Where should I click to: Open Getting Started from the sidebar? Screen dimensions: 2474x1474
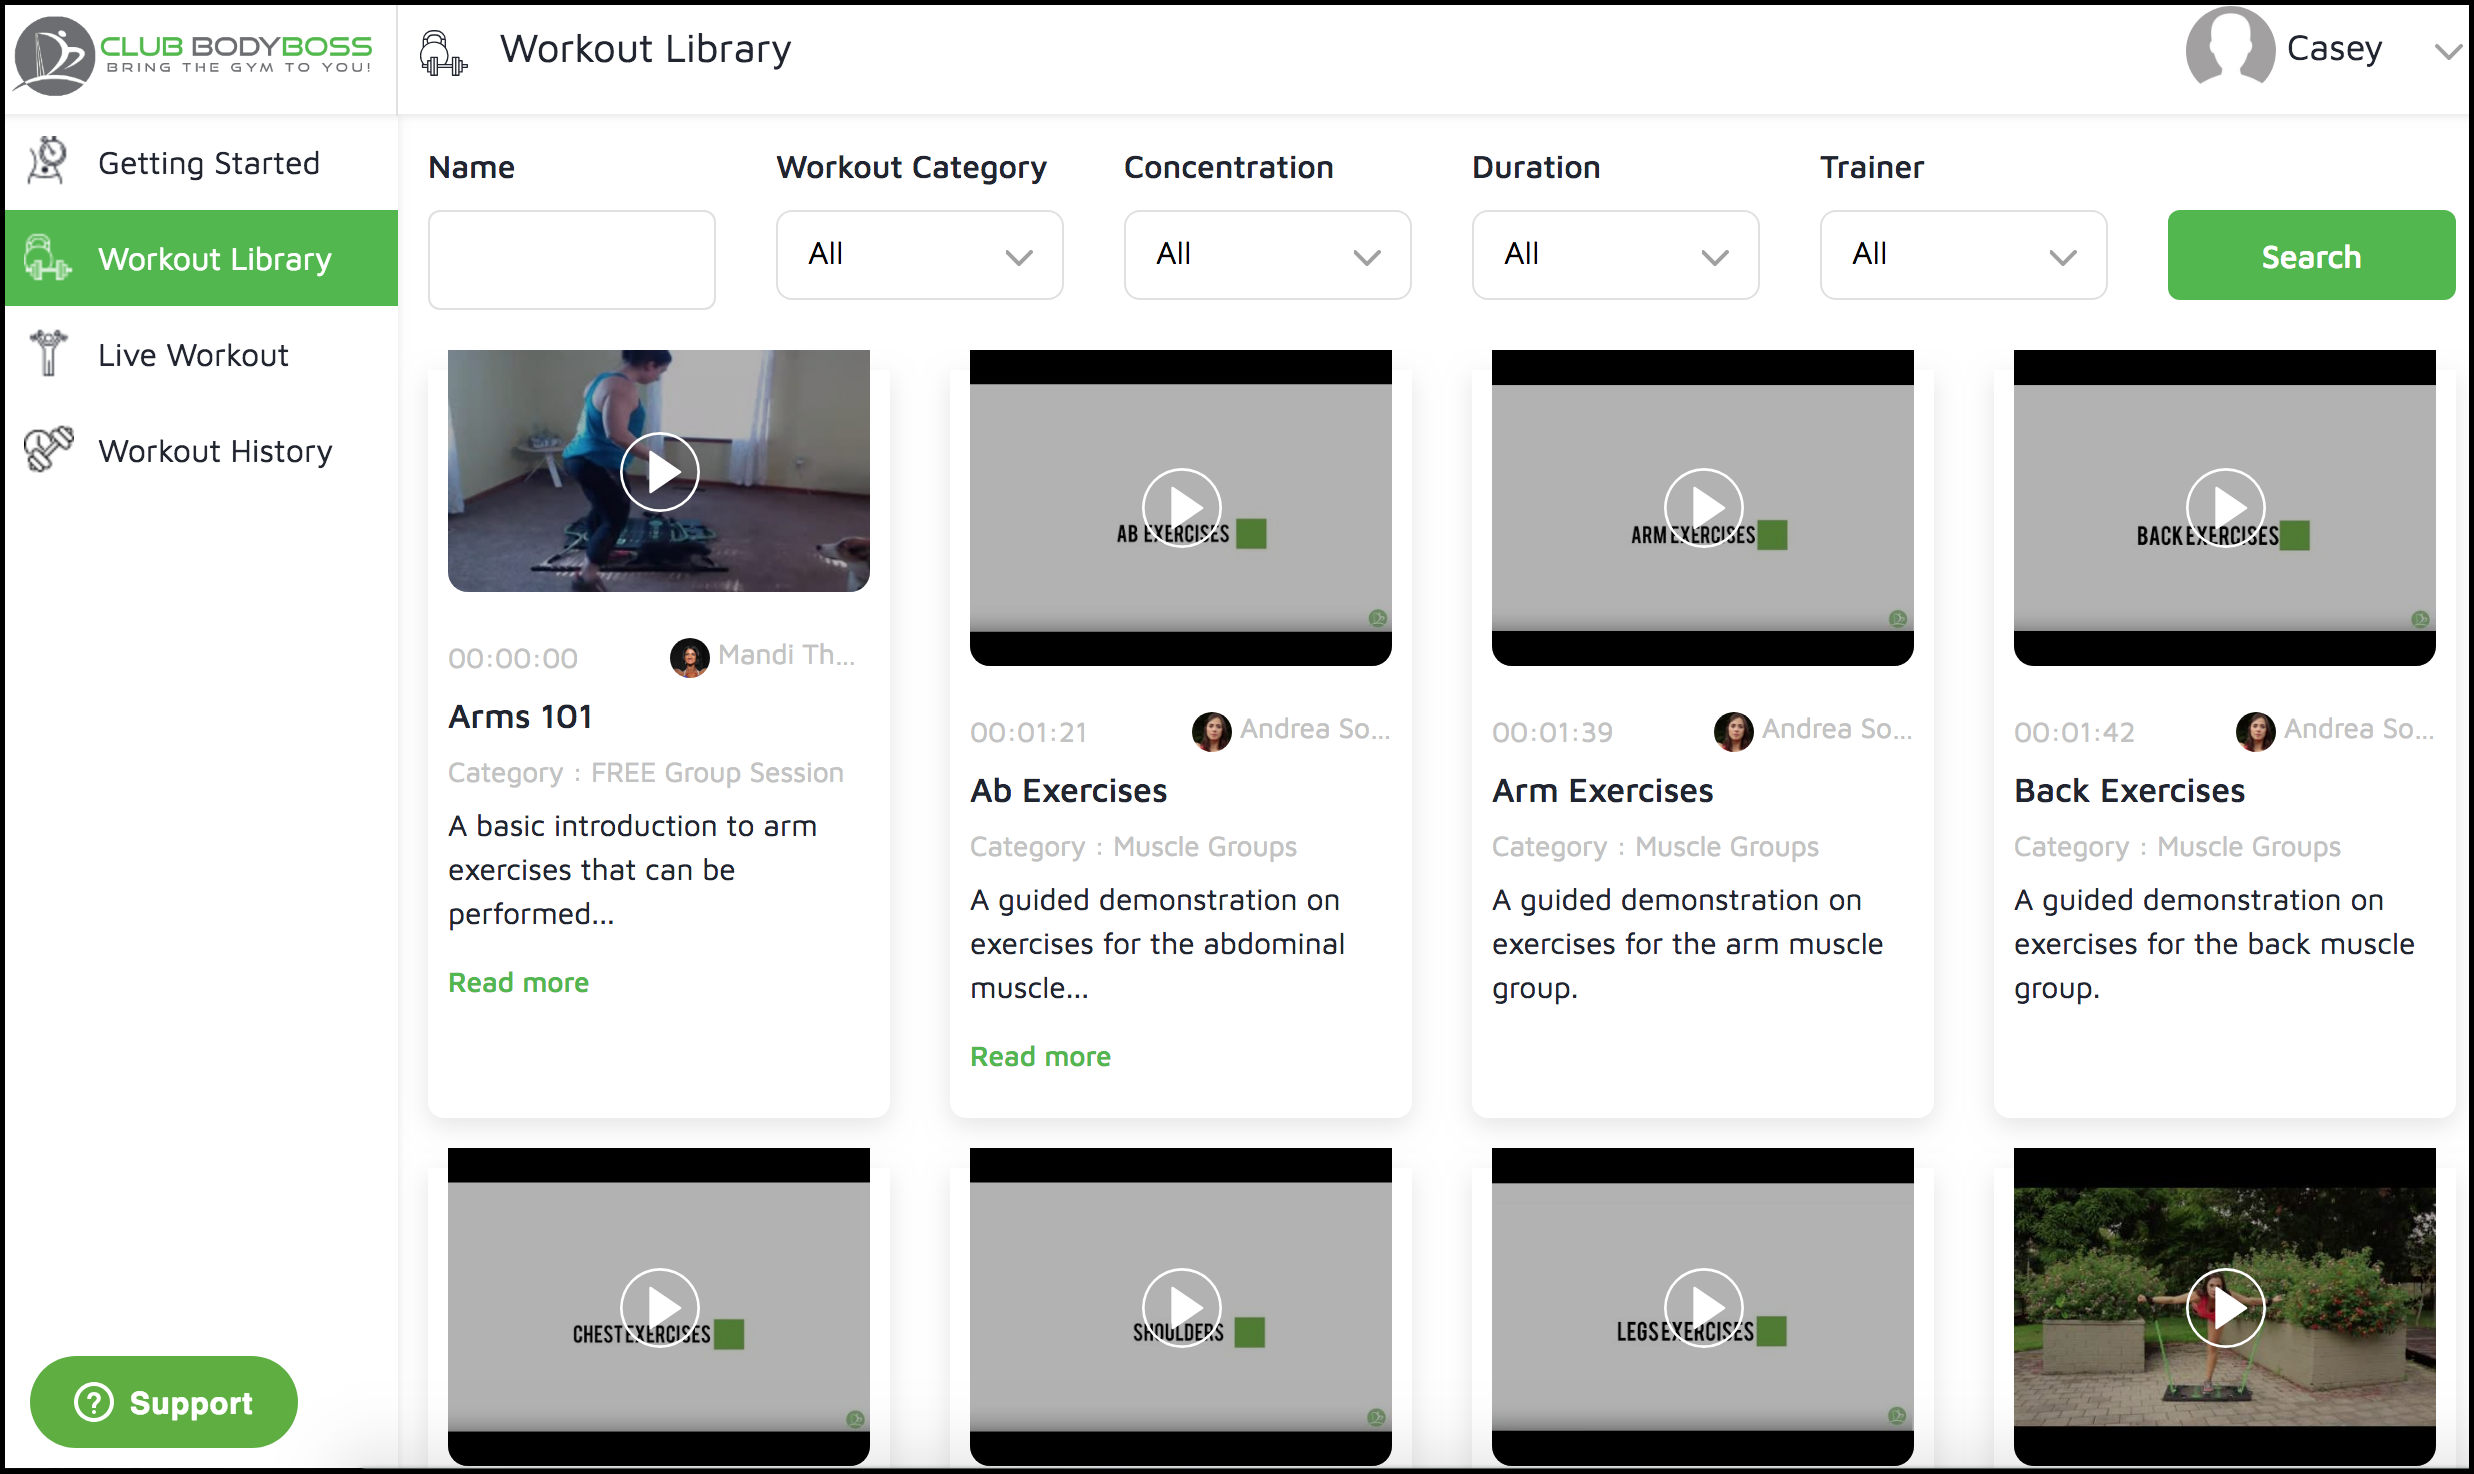(202, 162)
